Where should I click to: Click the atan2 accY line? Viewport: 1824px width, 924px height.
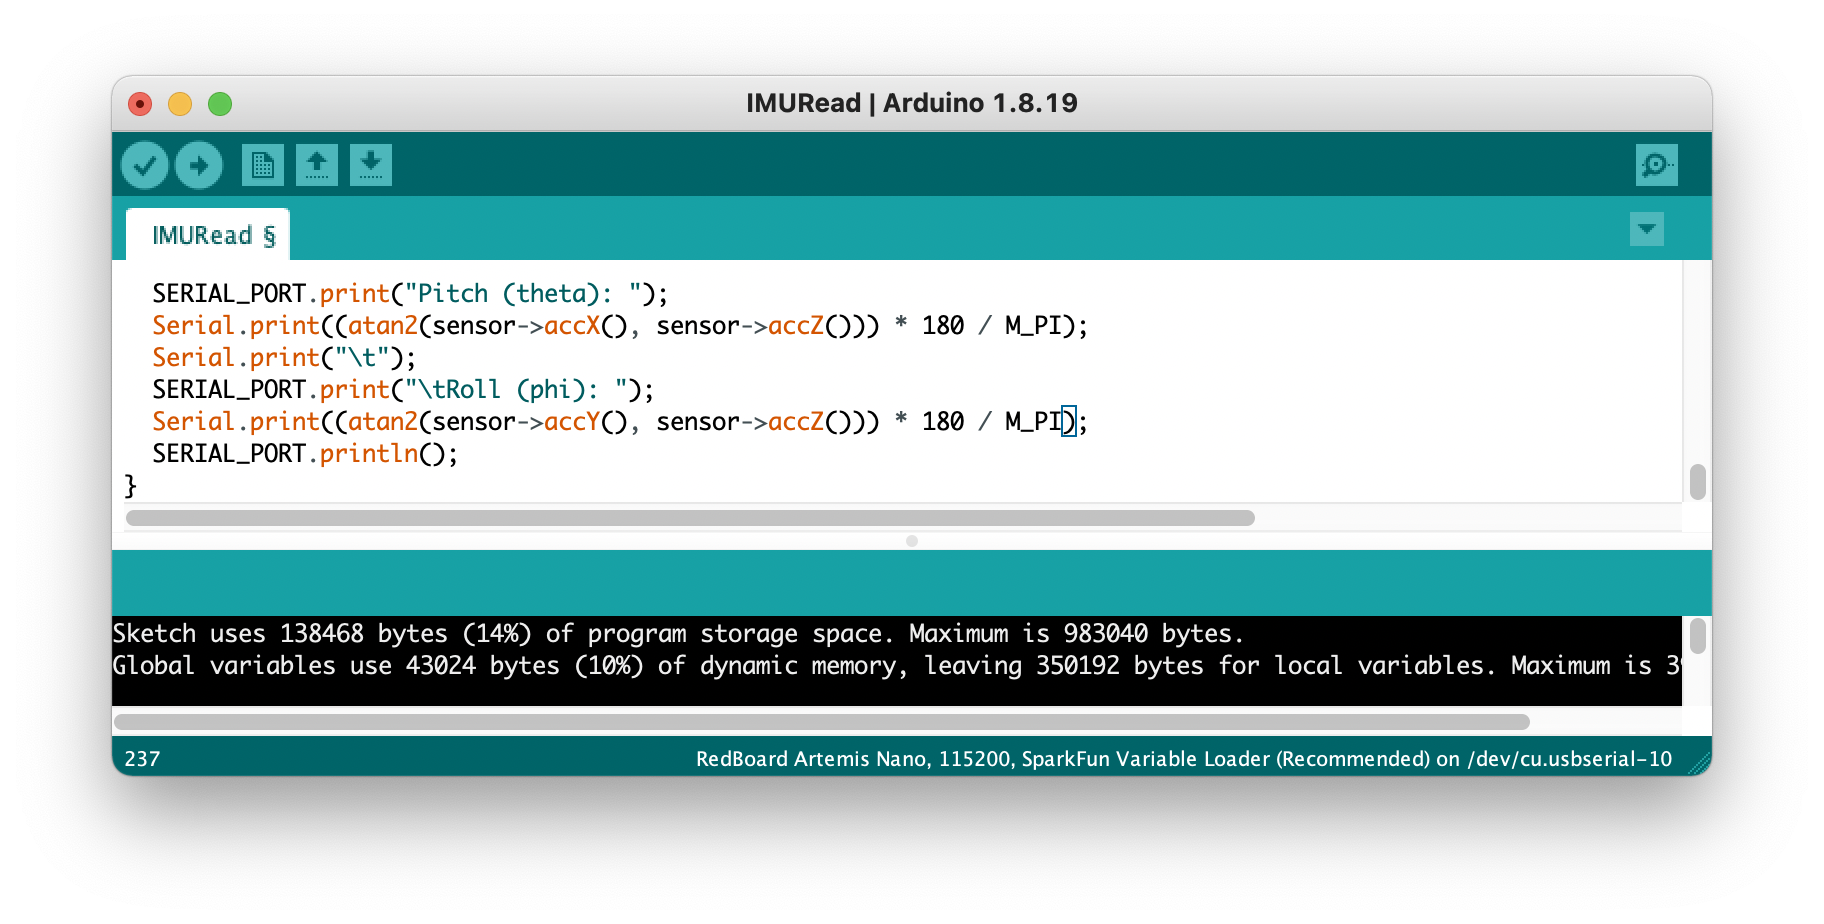[x=620, y=421]
